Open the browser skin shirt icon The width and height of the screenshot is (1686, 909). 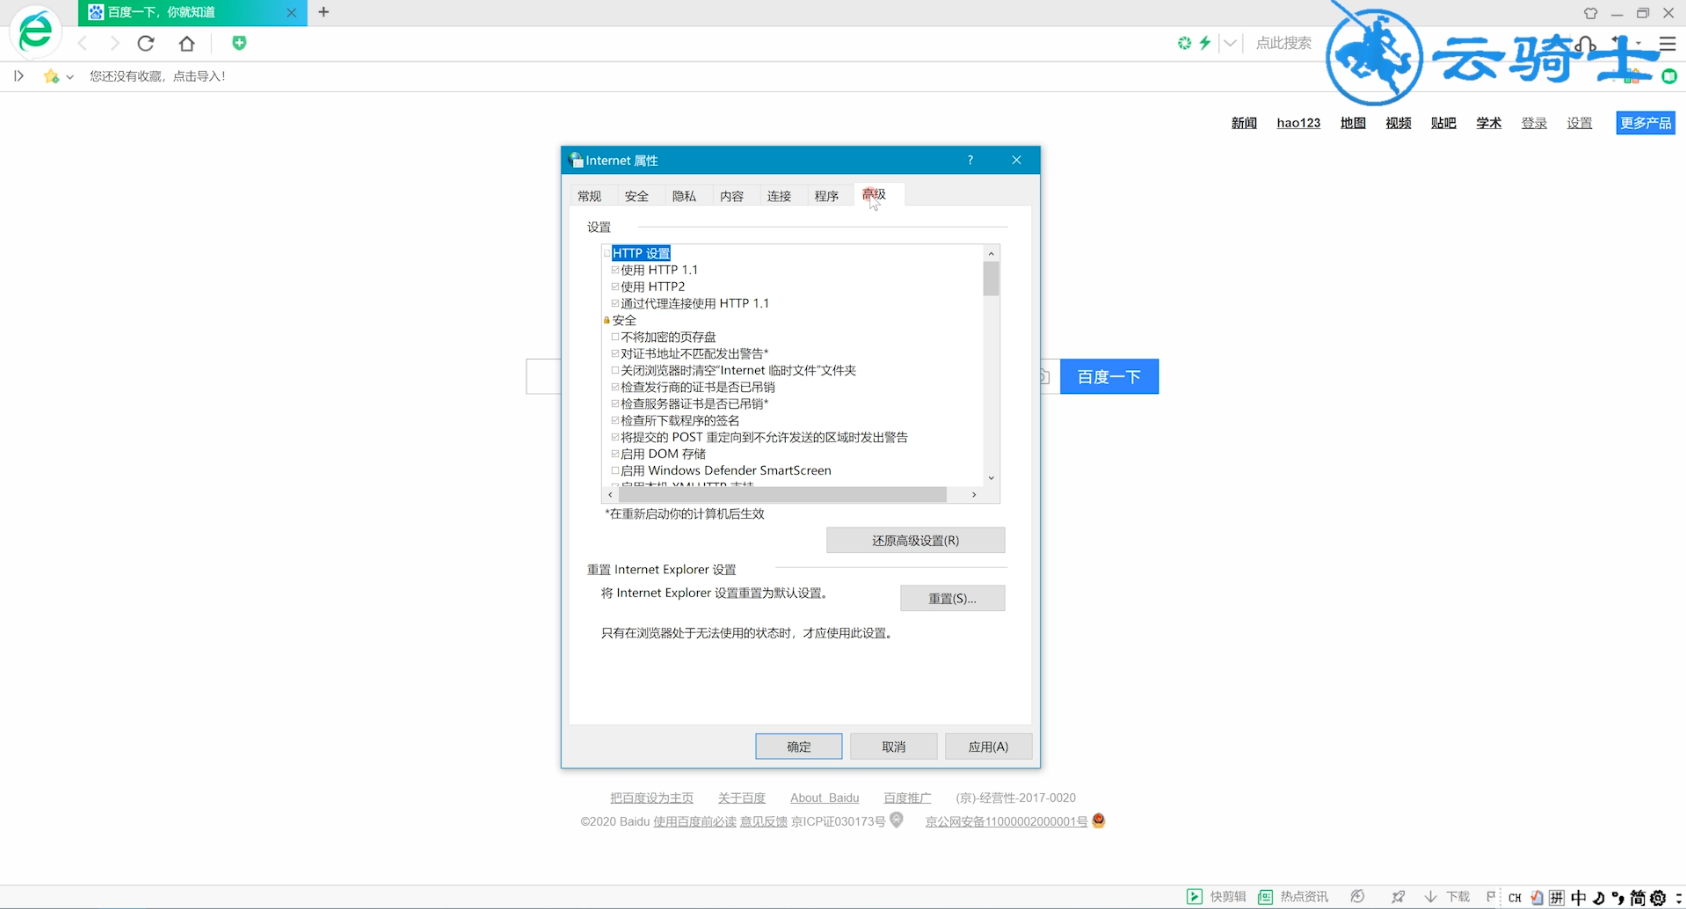coord(1591,13)
